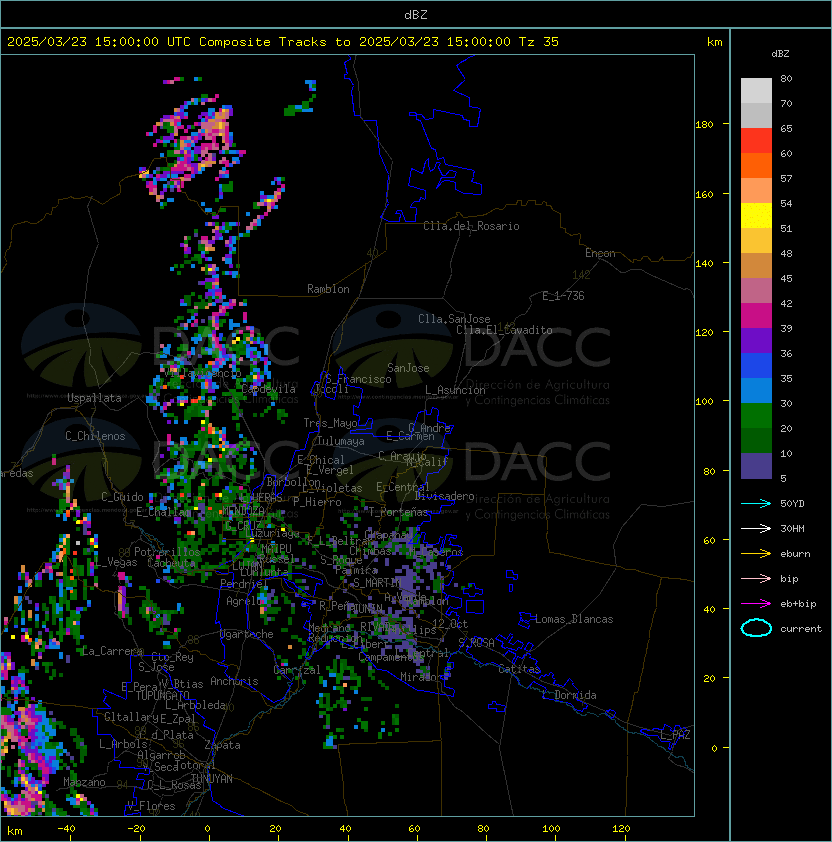
Task: Click the 'Tz 35' value in header
Action: [x=539, y=42]
